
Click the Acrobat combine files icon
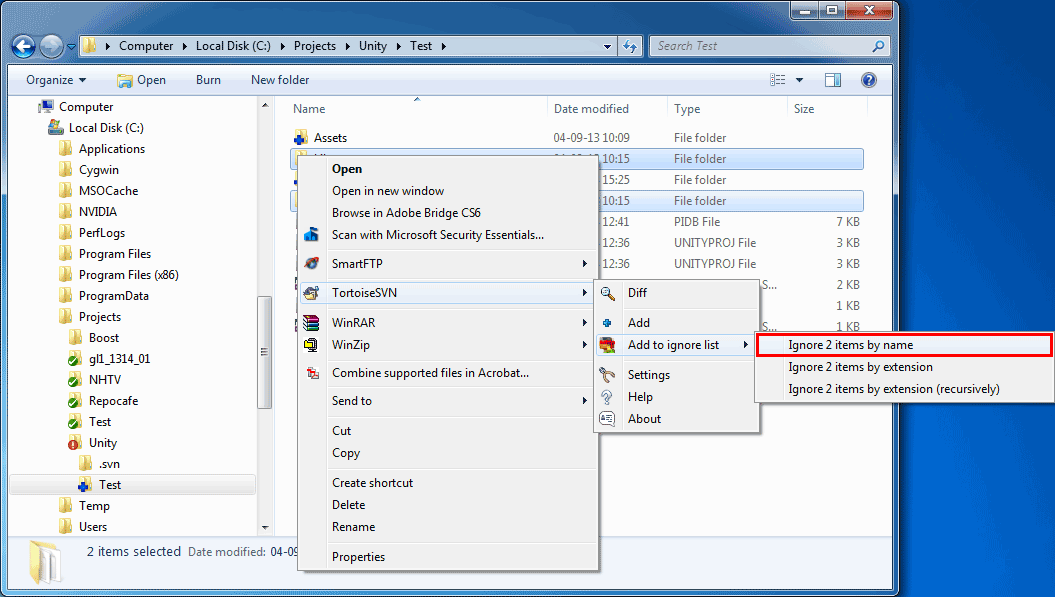tap(313, 372)
